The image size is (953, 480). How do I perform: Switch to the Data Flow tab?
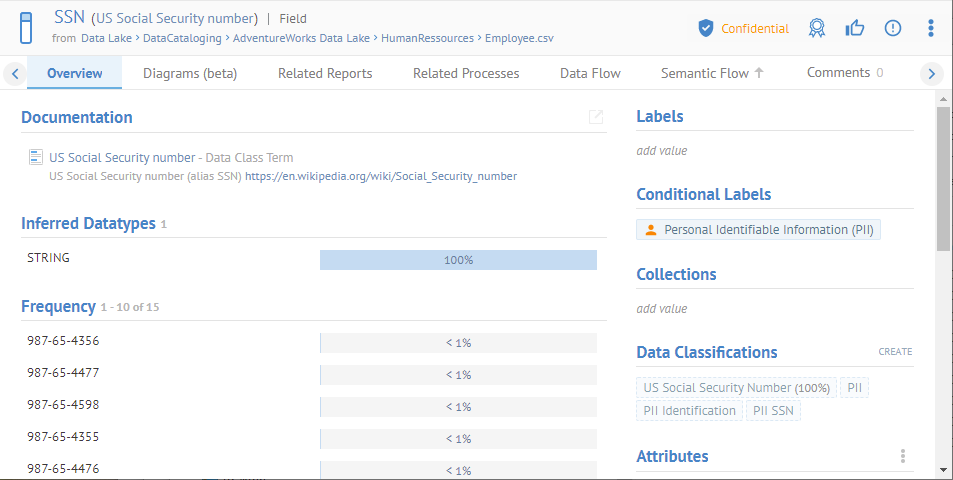click(590, 73)
